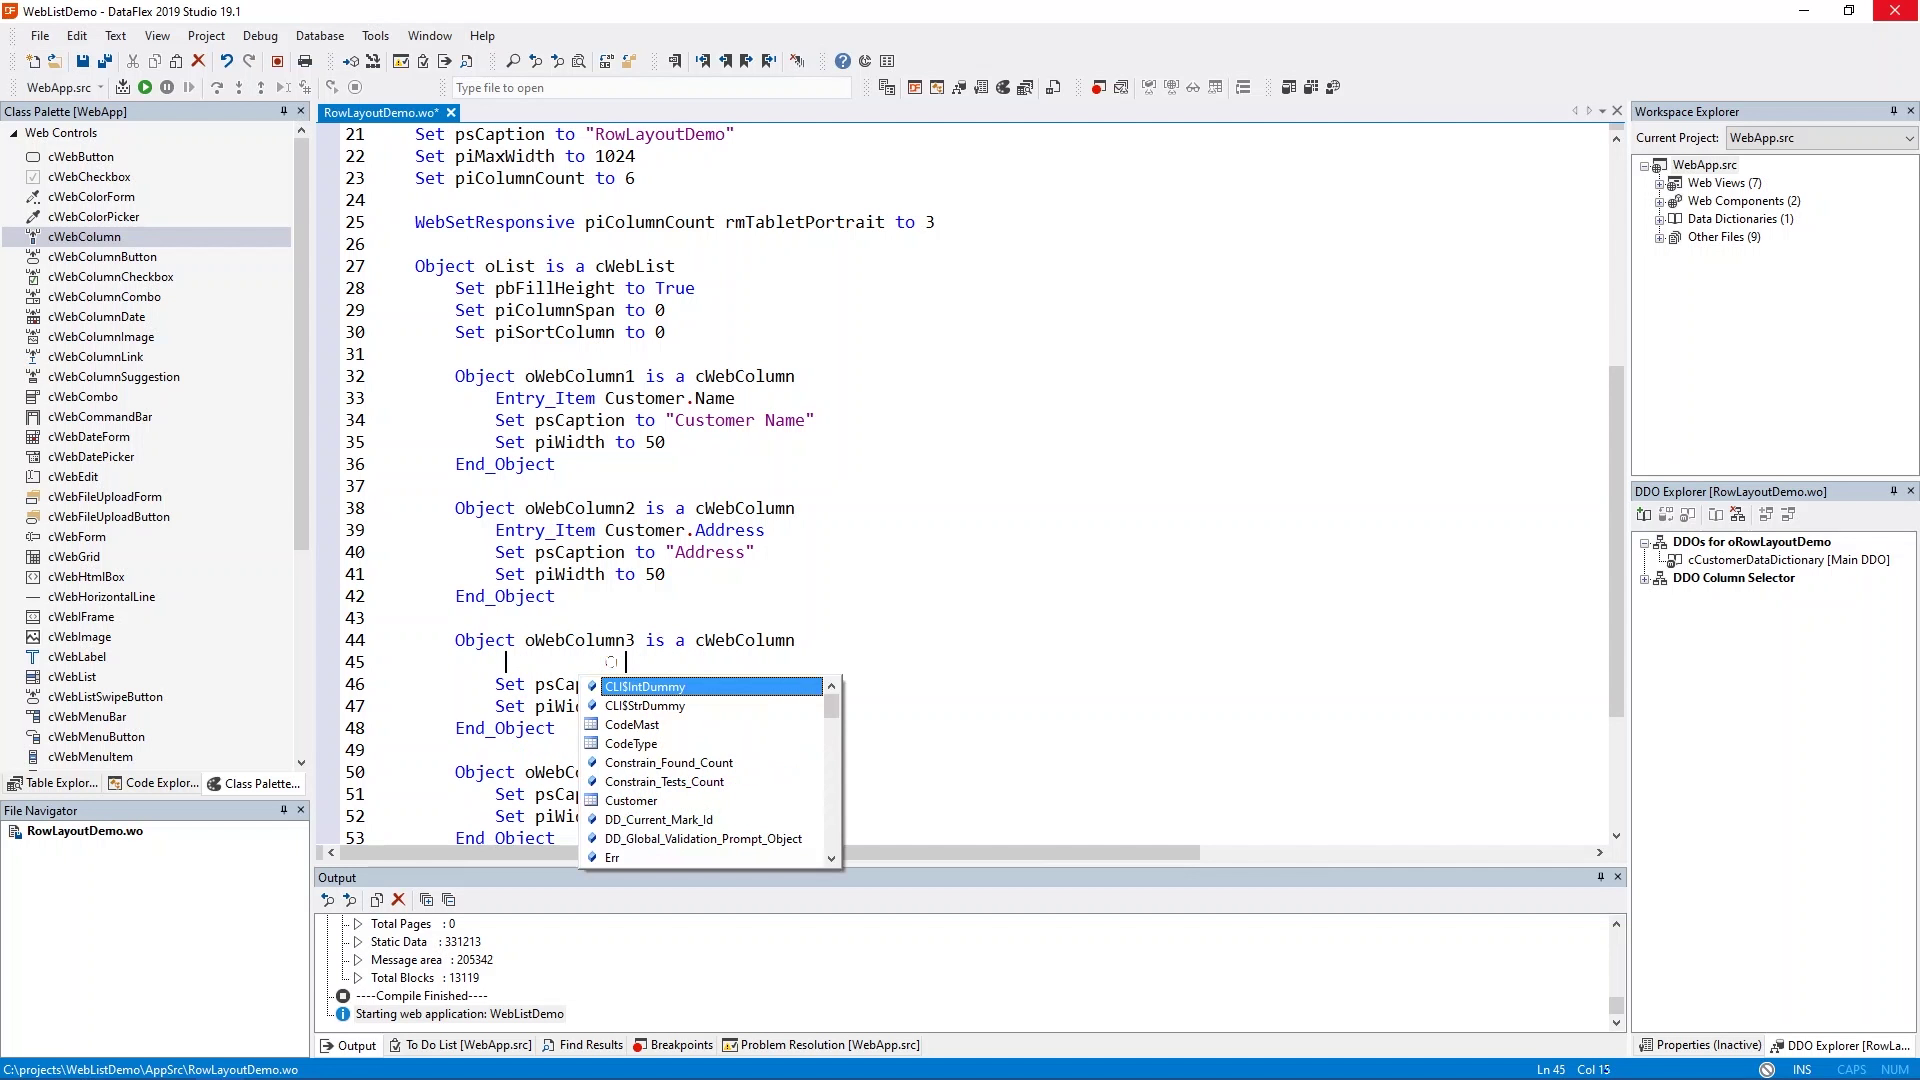Screen dimensions: 1920x1080
Task: Expand the Web Views (7) node
Action: pyautogui.click(x=1660, y=183)
